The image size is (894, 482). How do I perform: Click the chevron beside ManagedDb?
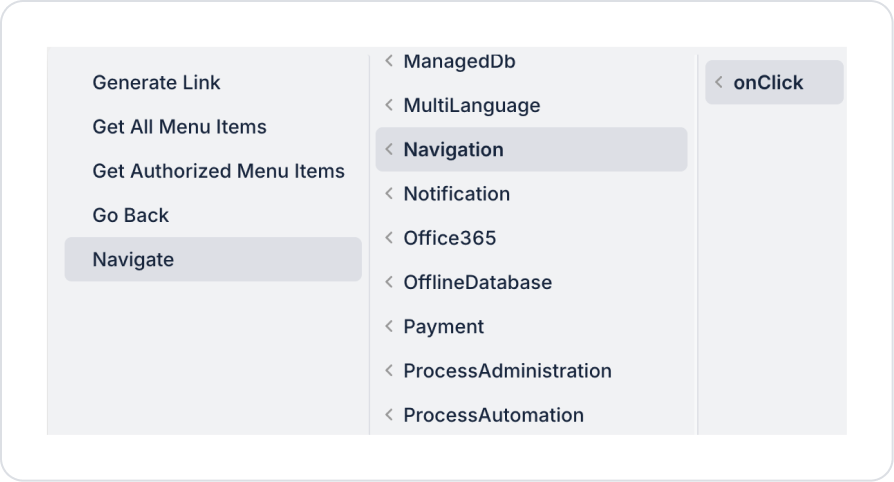(389, 62)
